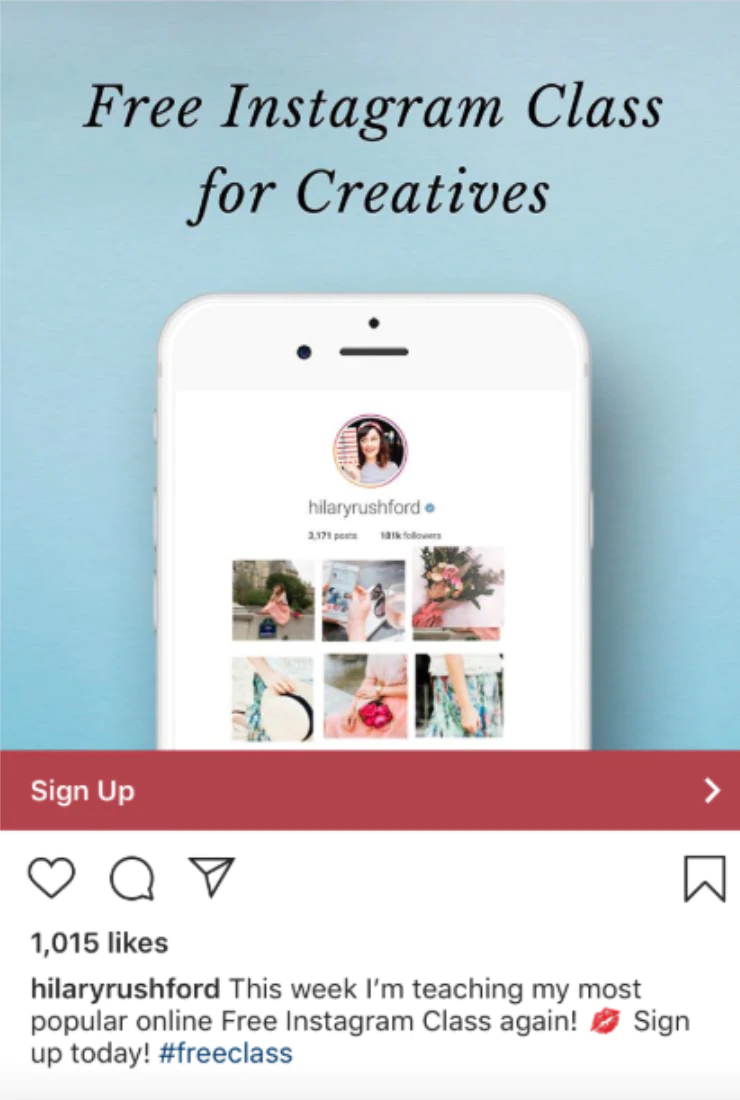Tap the arrow chevron on Sign Up bar
This screenshot has height=1100, width=740.
click(712, 791)
